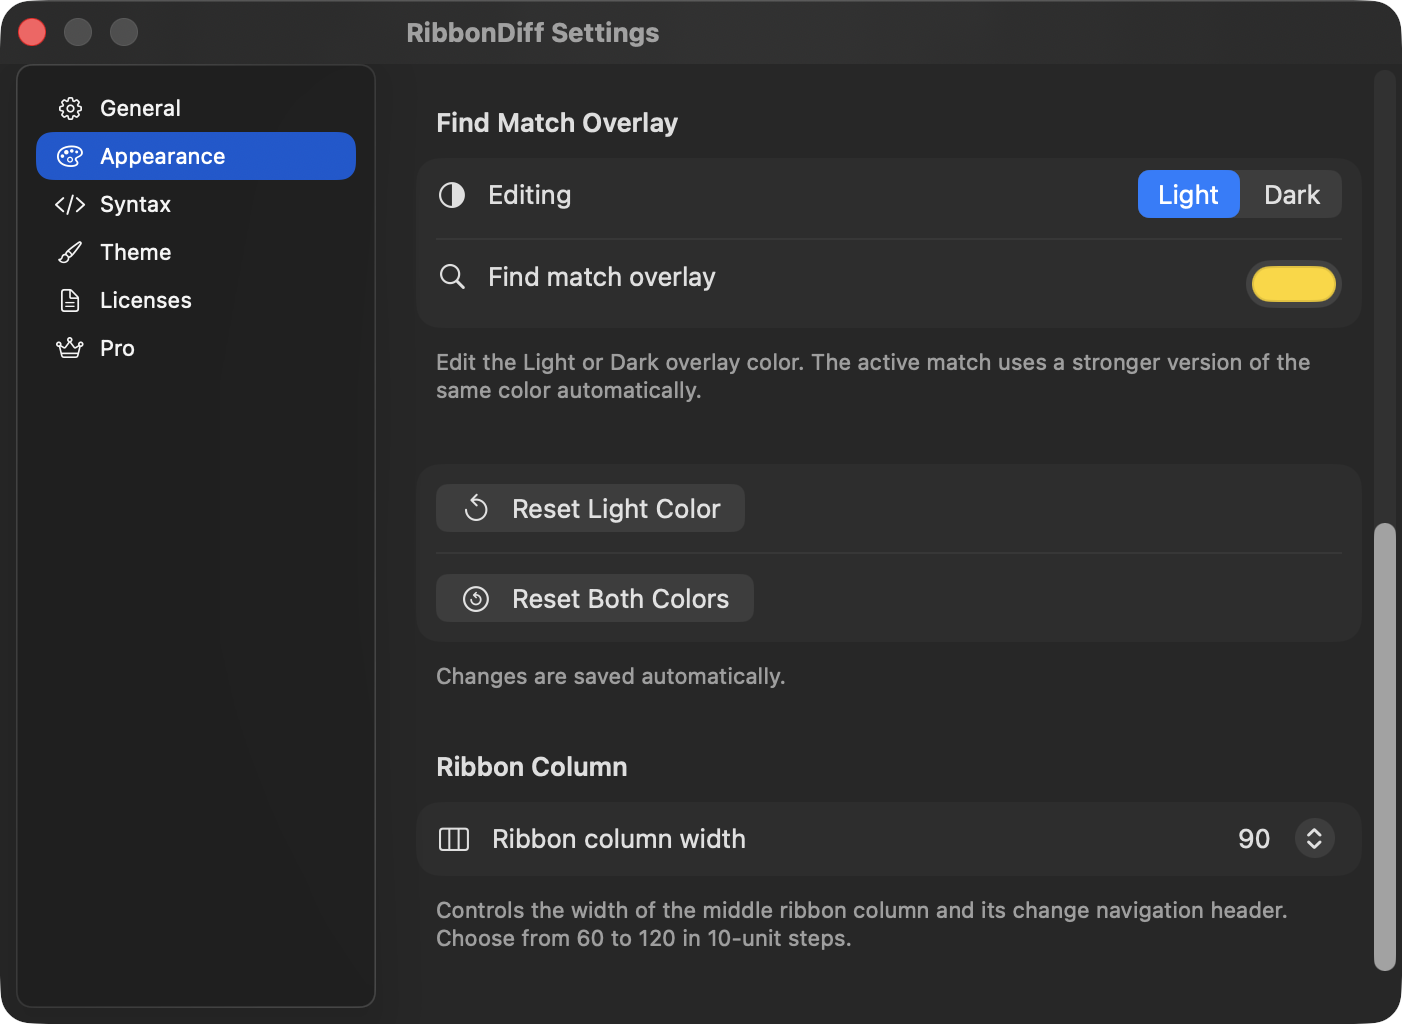Click the ribbon column width columns icon

454,839
